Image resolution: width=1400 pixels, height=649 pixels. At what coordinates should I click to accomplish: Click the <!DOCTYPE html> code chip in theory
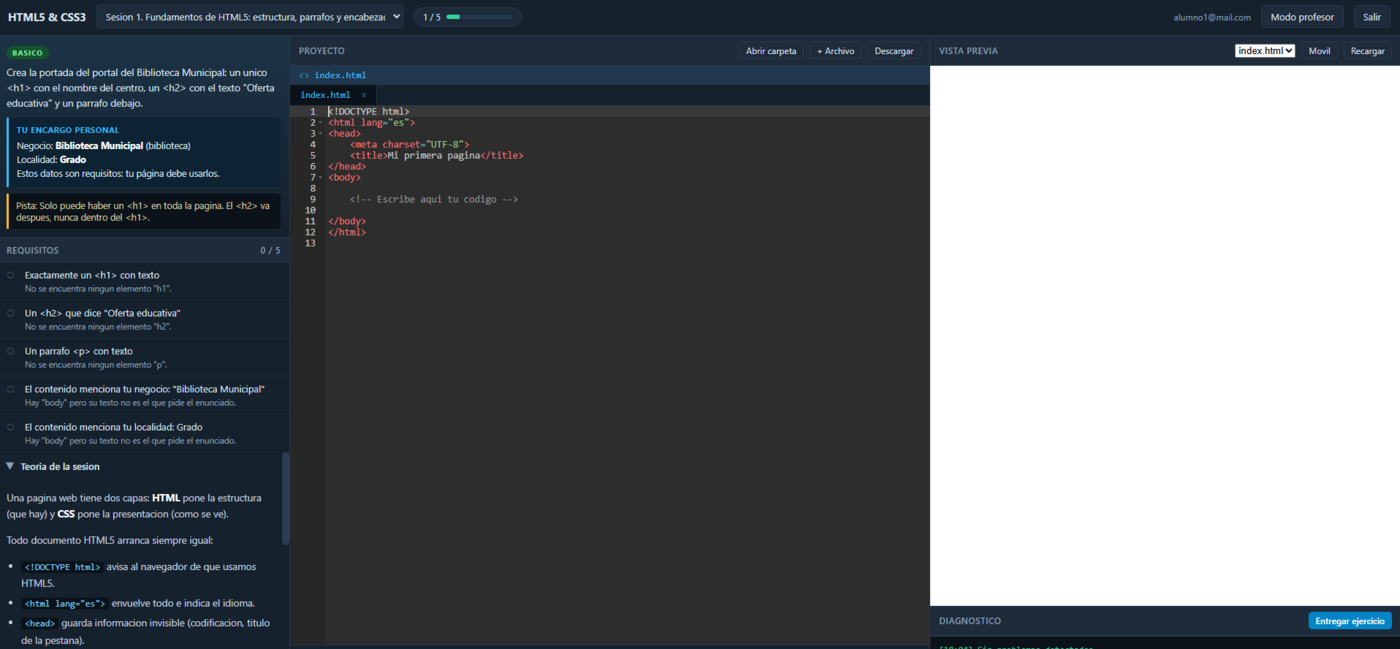62,567
